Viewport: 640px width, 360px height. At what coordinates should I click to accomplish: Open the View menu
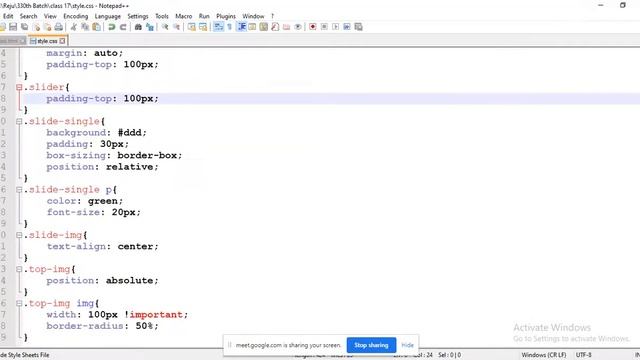coord(50,16)
